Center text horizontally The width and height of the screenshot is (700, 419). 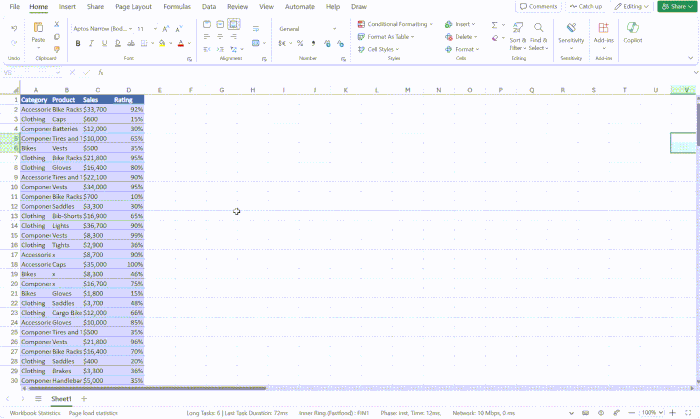coord(220,37)
